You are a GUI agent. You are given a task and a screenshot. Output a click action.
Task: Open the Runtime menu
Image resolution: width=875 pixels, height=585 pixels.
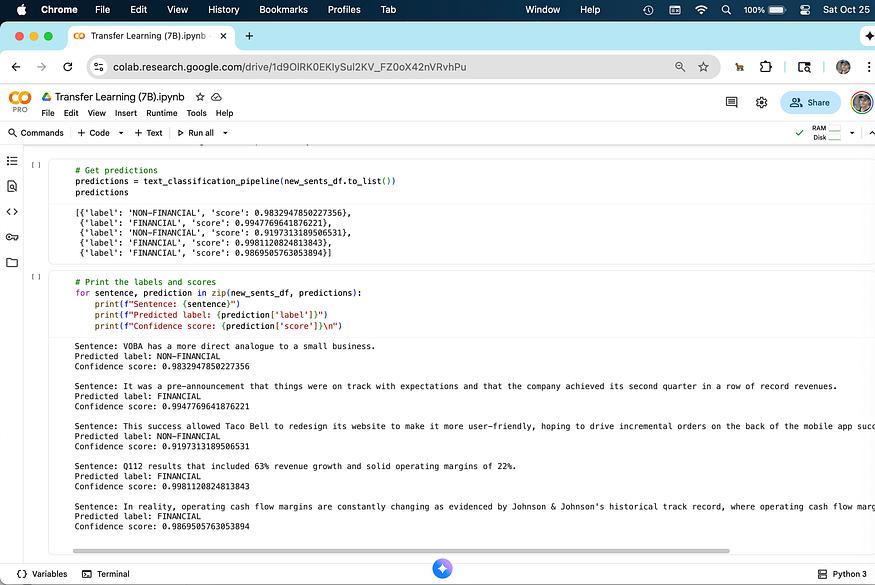point(161,113)
